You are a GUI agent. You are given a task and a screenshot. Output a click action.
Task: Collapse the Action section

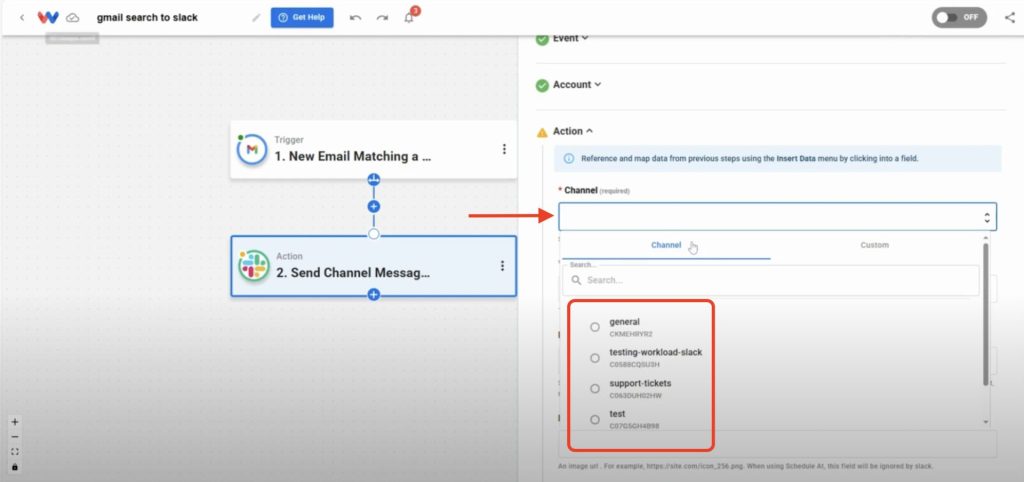tap(573, 131)
